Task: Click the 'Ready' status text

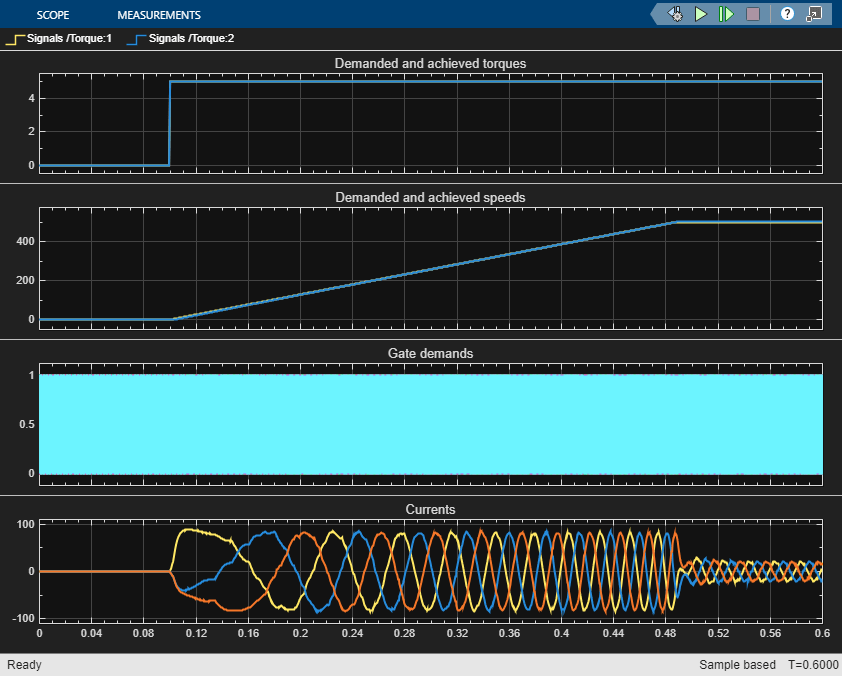Action: [x=24, y=665]
